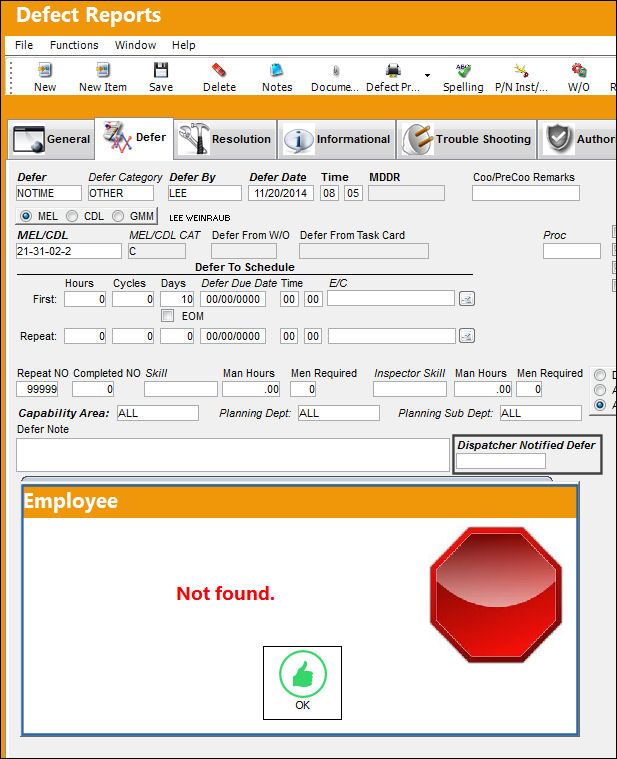Viewport: 617px width, 759px height.
Task: Click the Defer Date field
Action: 281,193
